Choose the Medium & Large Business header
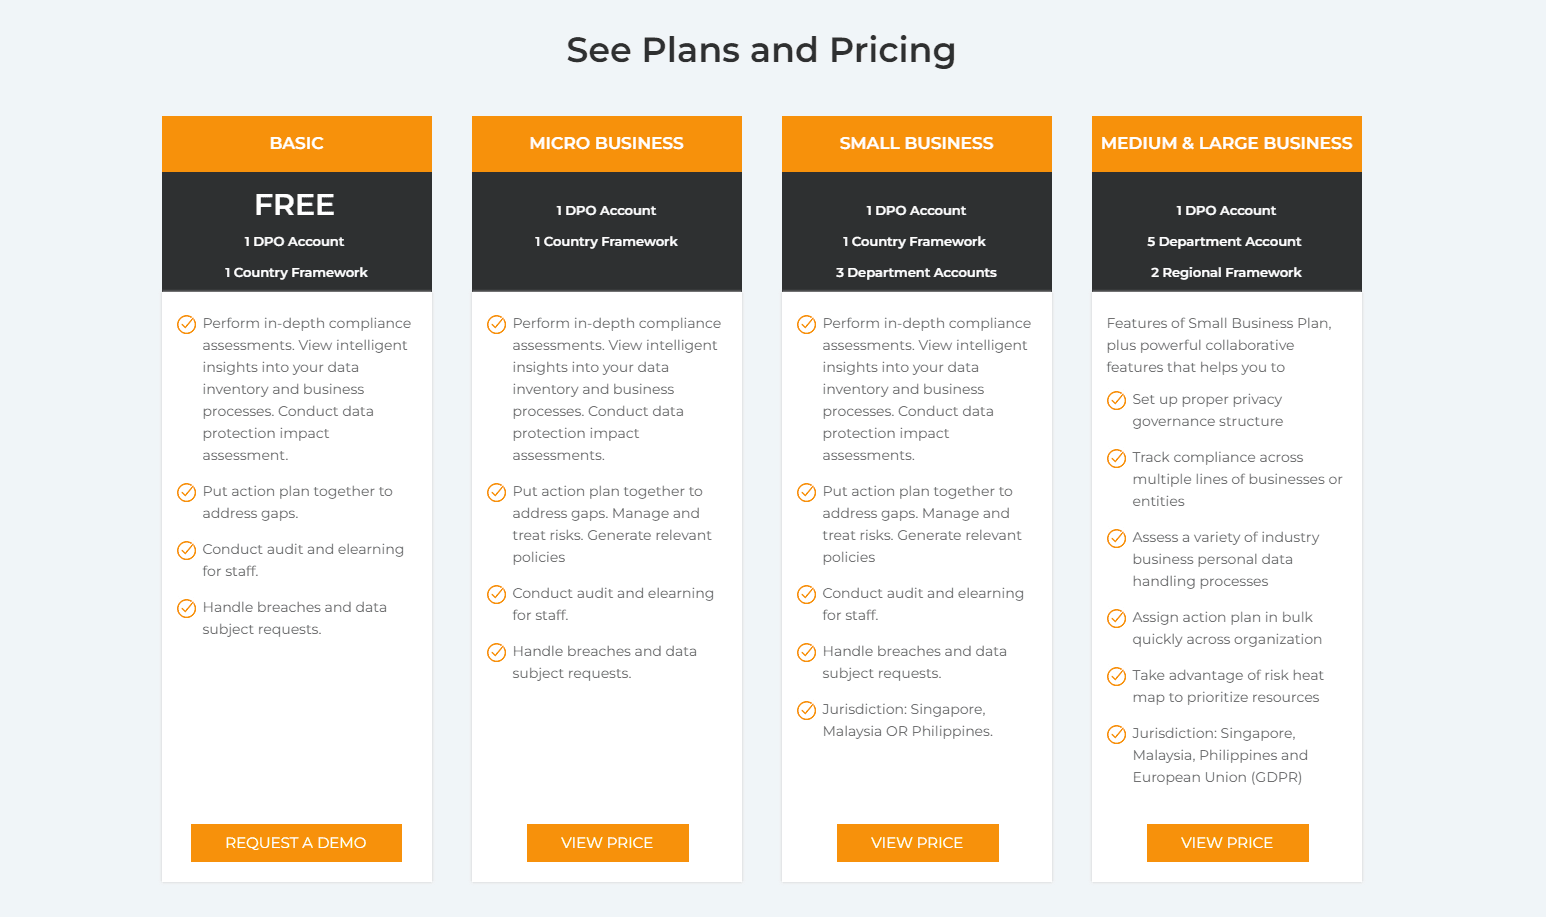The width and height of the screenshot is (1546, 917). click(x=1227, y=144)
